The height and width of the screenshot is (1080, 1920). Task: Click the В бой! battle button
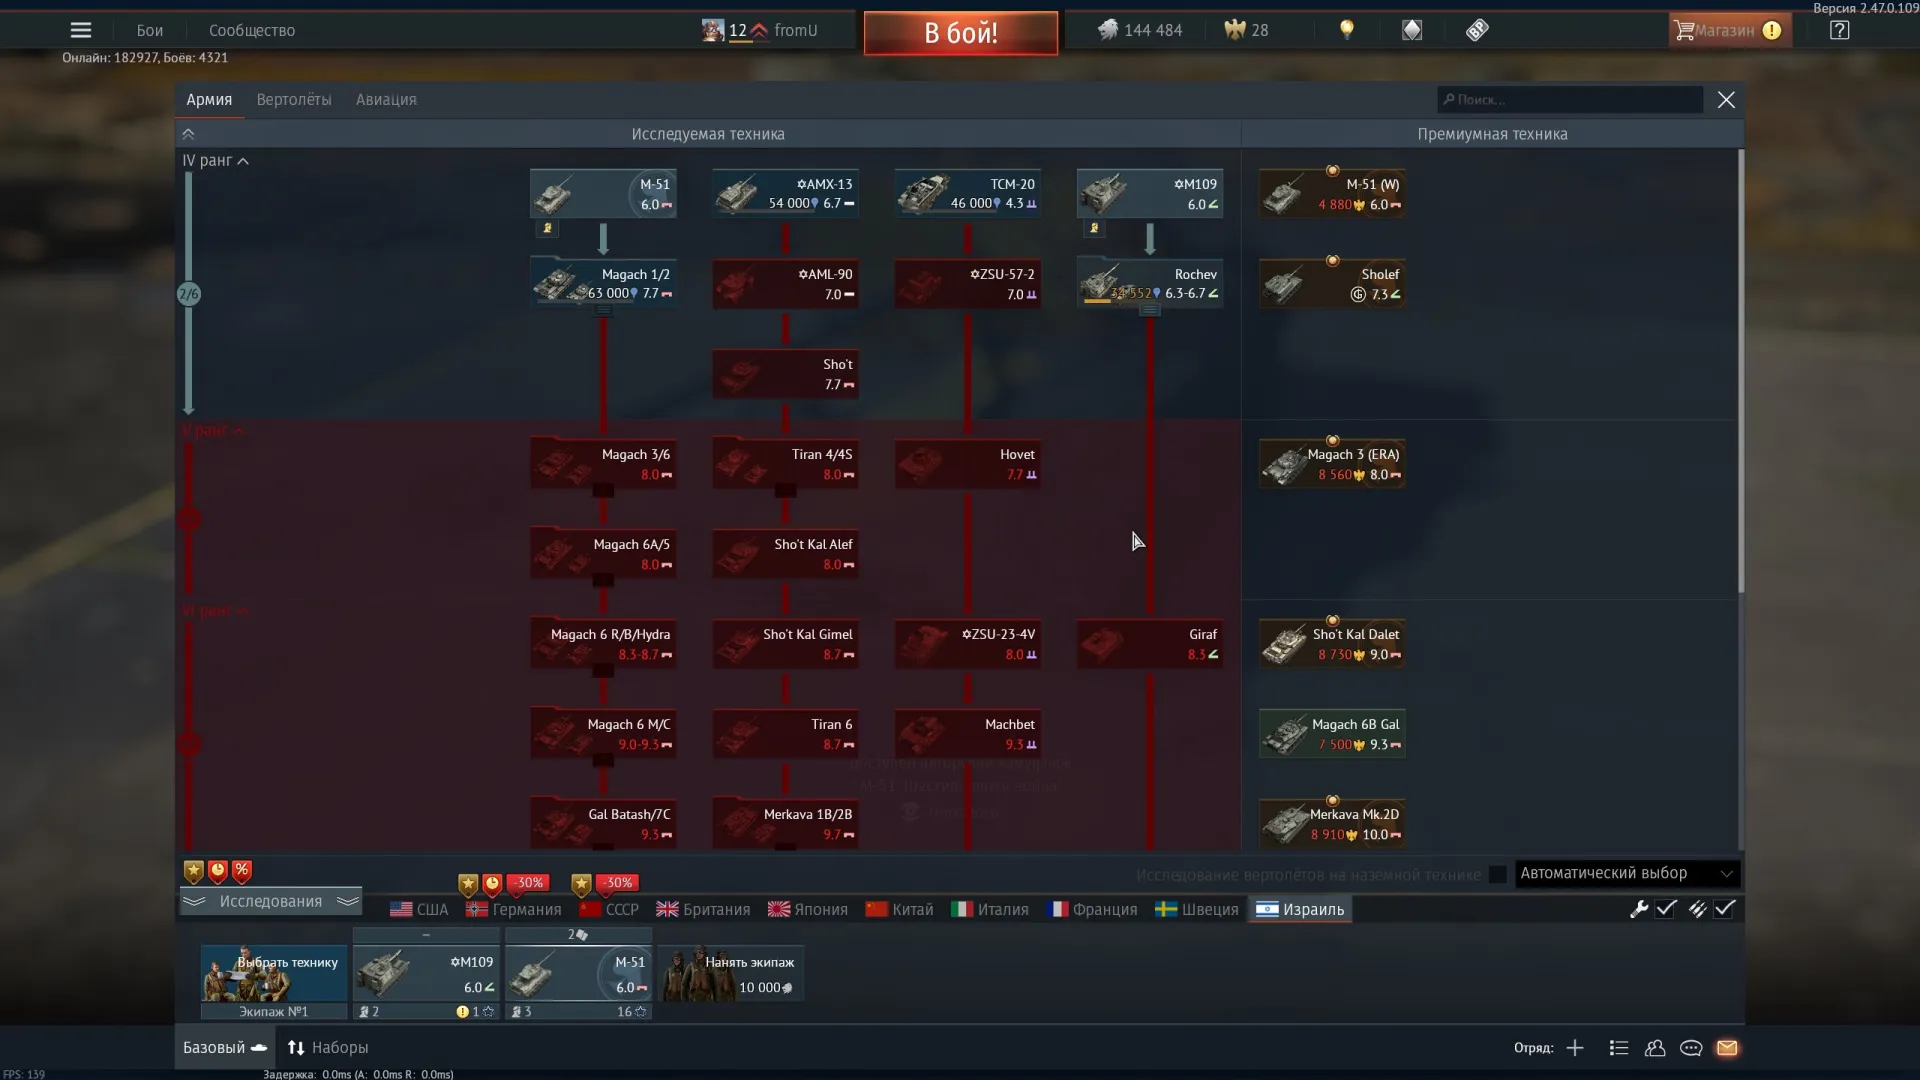pyautogui.click(x=961, y=33)
